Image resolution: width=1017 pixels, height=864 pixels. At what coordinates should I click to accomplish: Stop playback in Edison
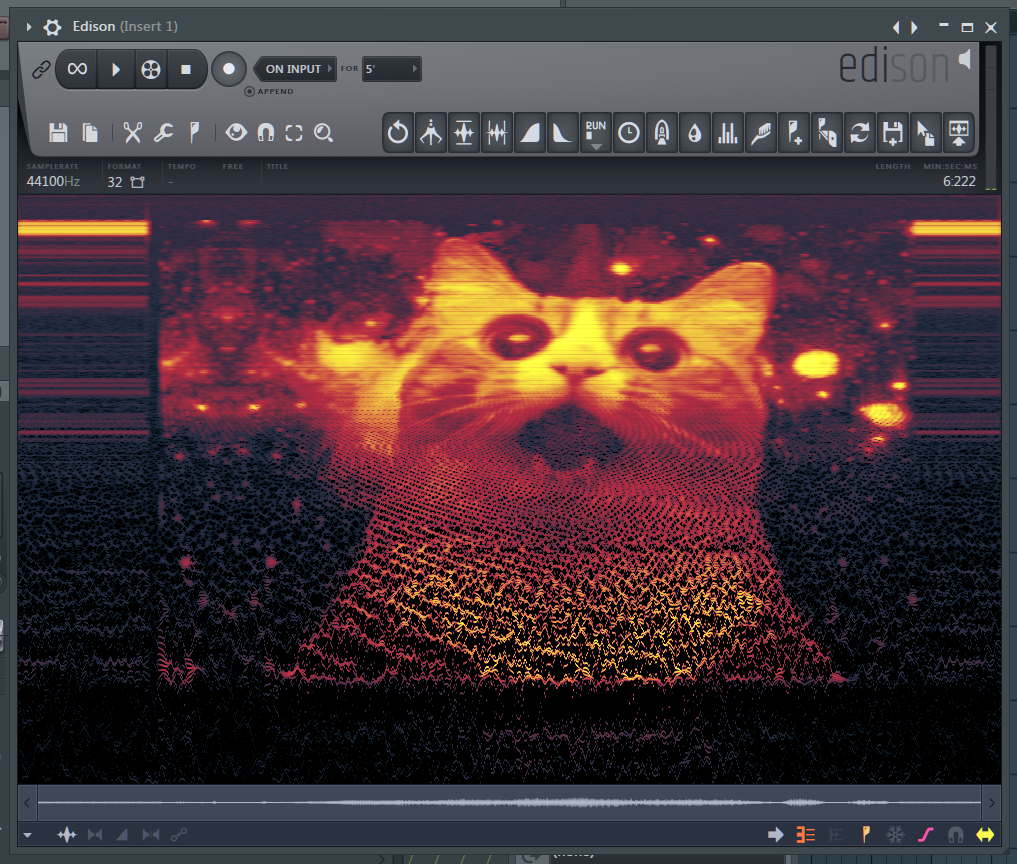point(186,69)
